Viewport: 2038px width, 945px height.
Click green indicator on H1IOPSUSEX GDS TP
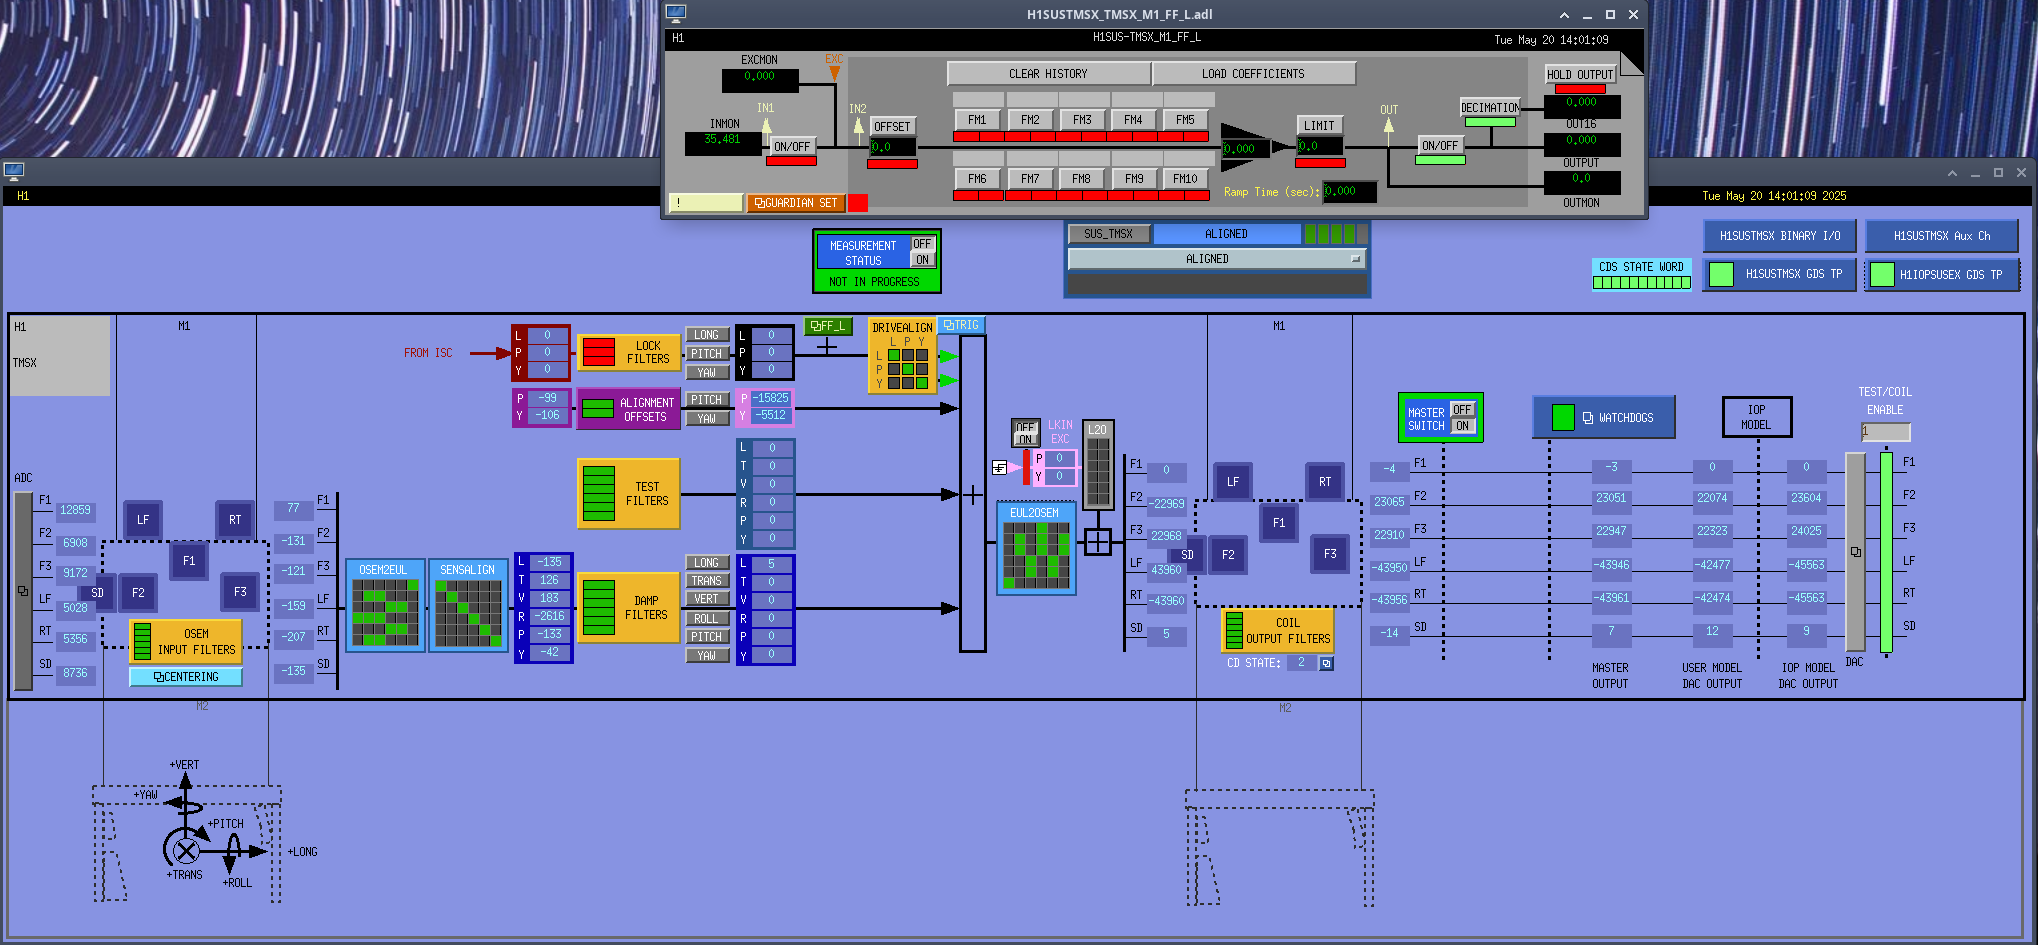pyautogui.click(x=1882, y=274)
